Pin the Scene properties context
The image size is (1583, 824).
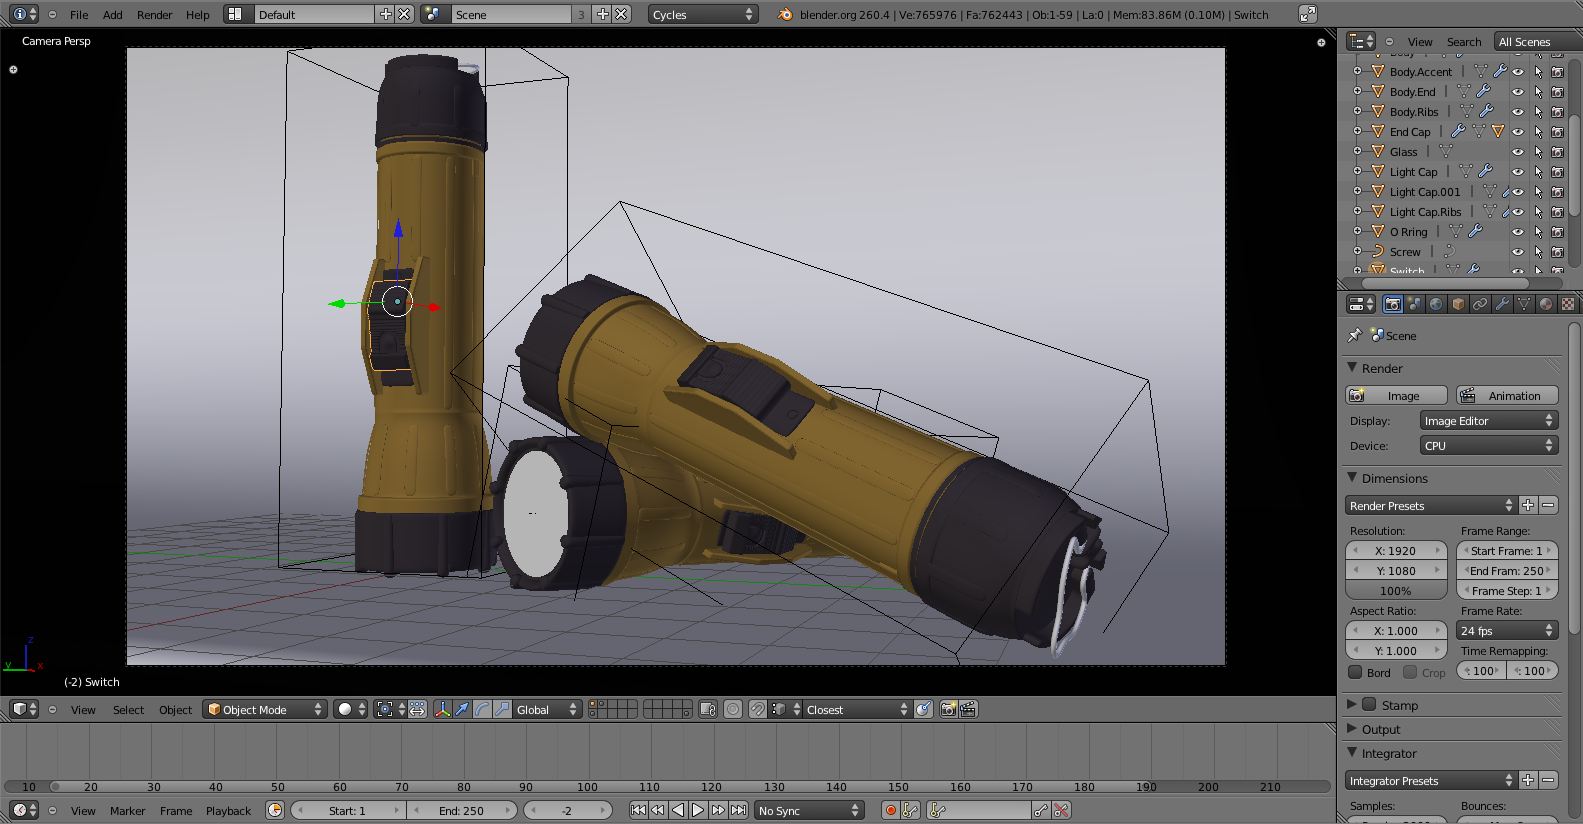click(1355, 335)
